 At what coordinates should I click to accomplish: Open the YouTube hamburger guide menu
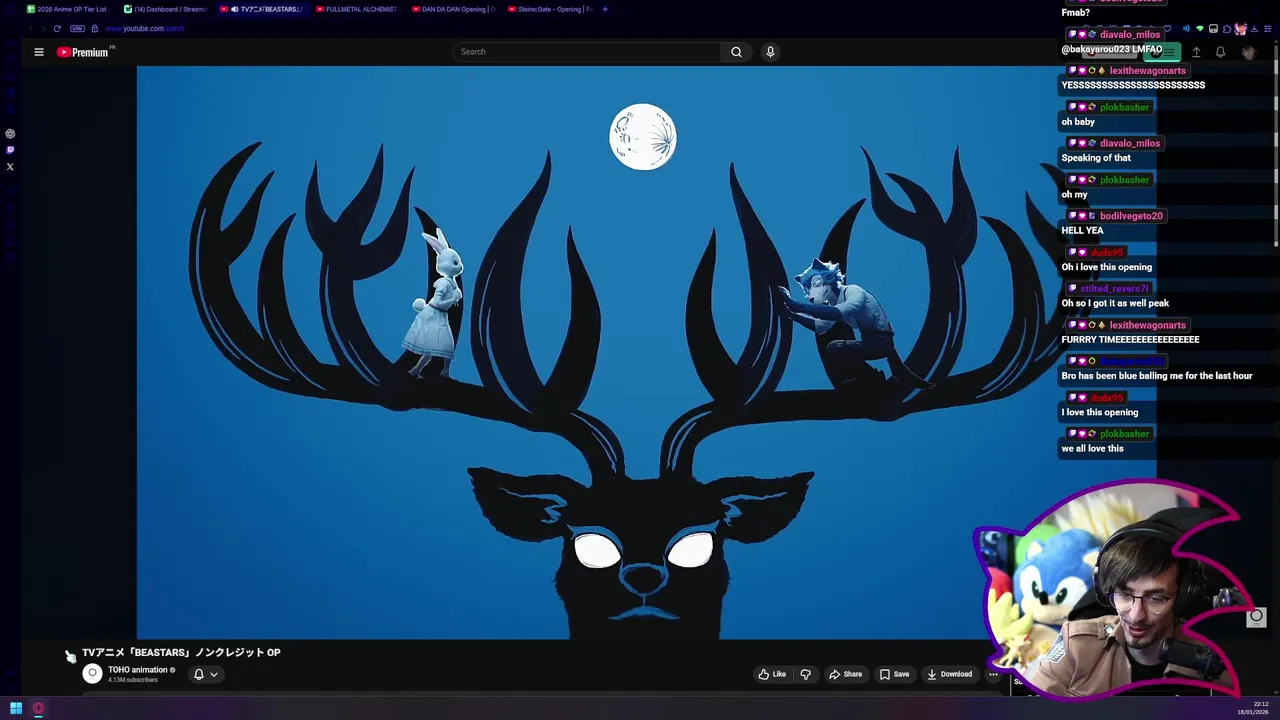click(39, 52)
